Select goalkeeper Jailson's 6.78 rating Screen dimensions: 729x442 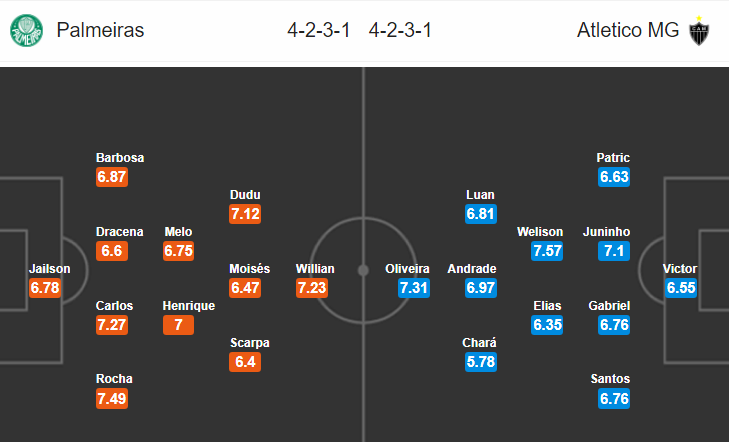(x=45, y=288)
